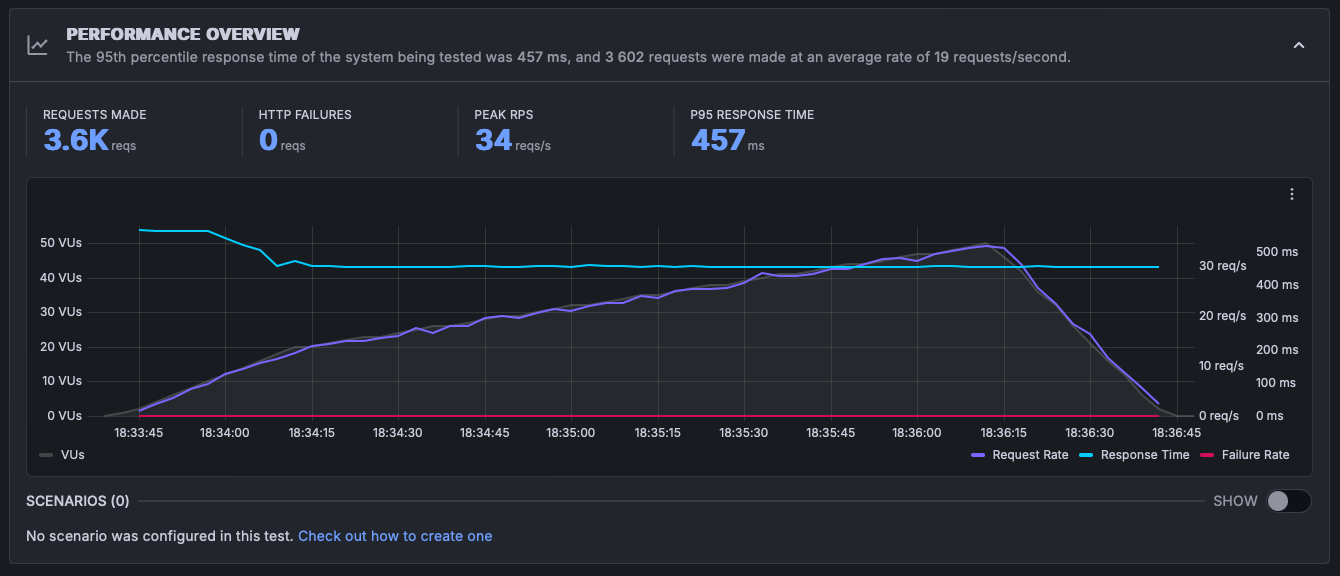1340x576 pixels.
Task: Click the Performance Overview heading
Action: pyautogui.click(x=183, y=35)
